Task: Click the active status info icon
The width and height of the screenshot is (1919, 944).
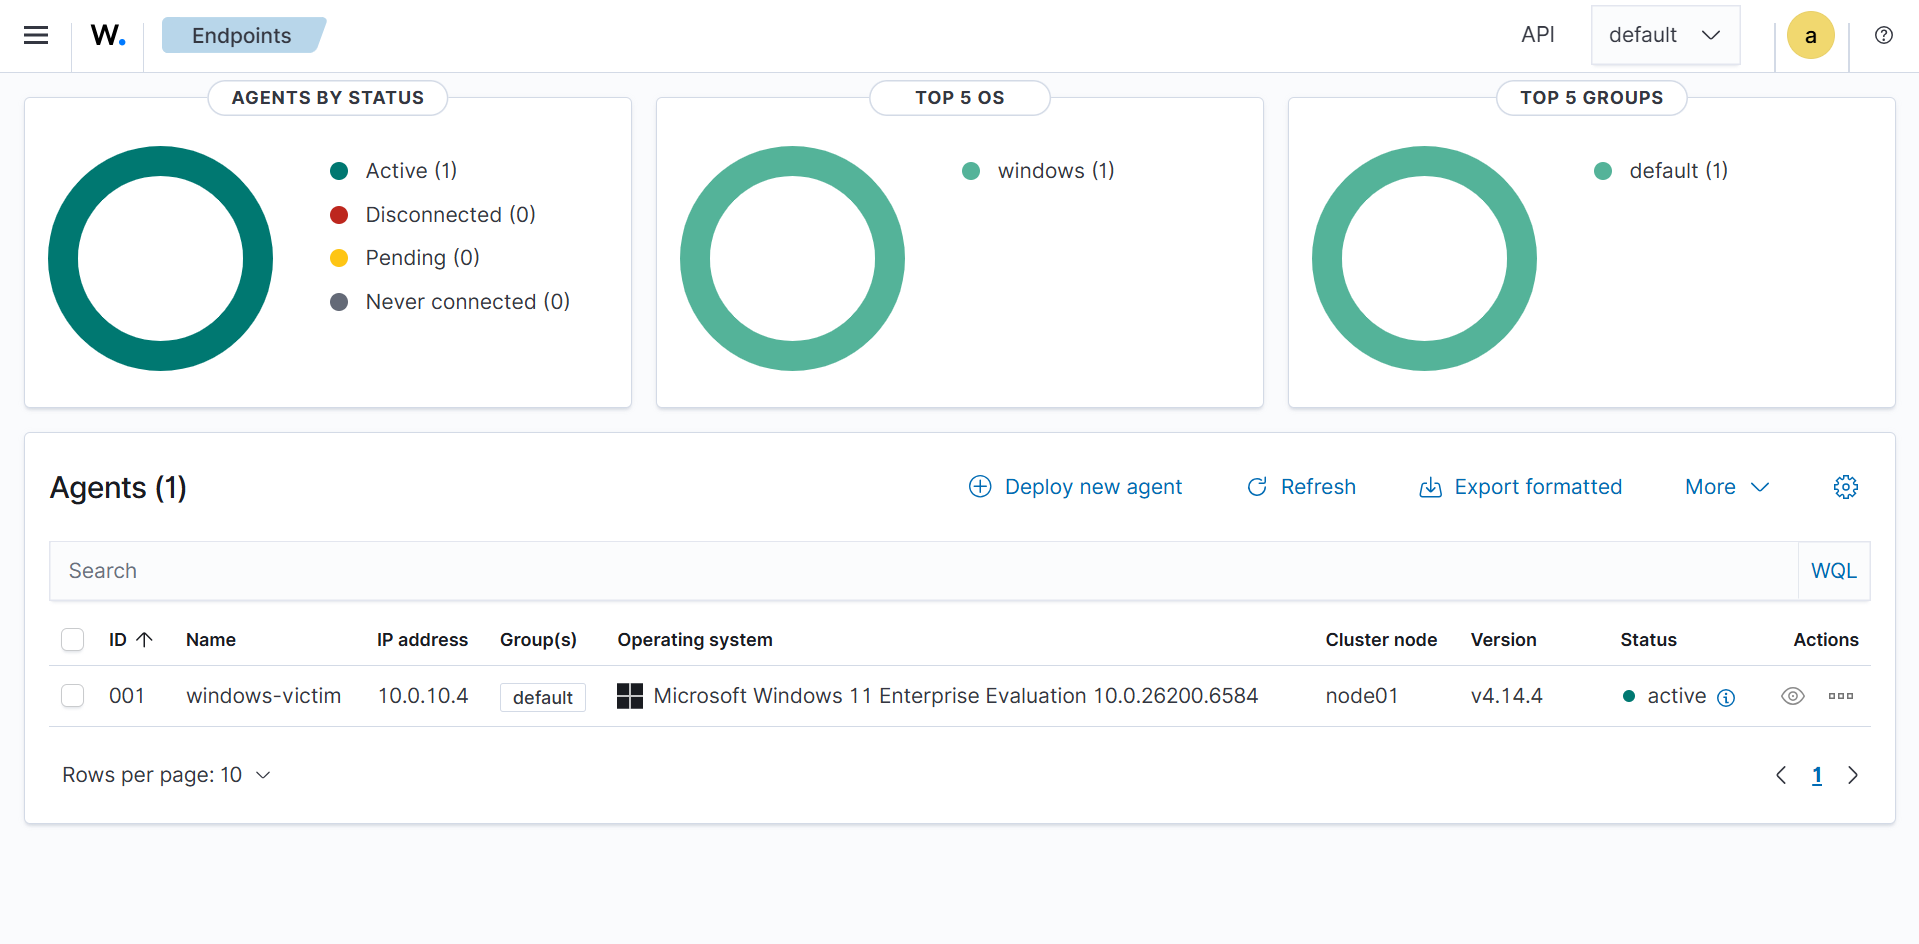Action: pyautogui.click(x=1726, y=698)
